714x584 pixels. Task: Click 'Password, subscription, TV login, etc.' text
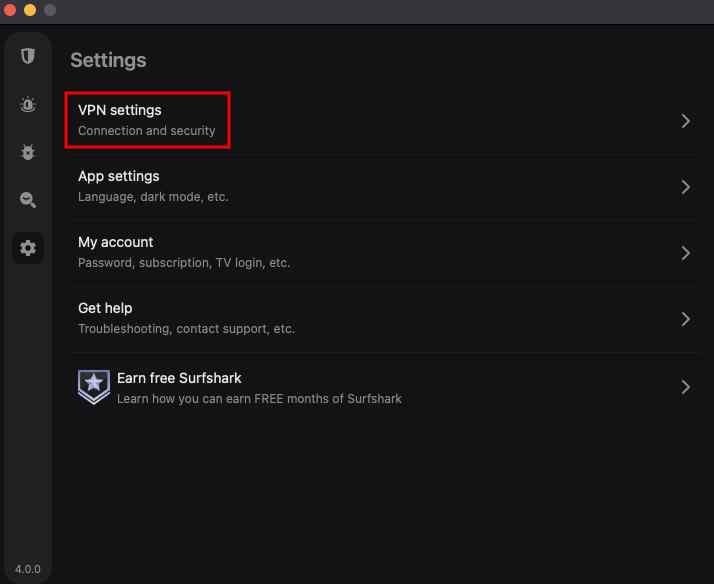pyautogui.click(x=184, y=263)
